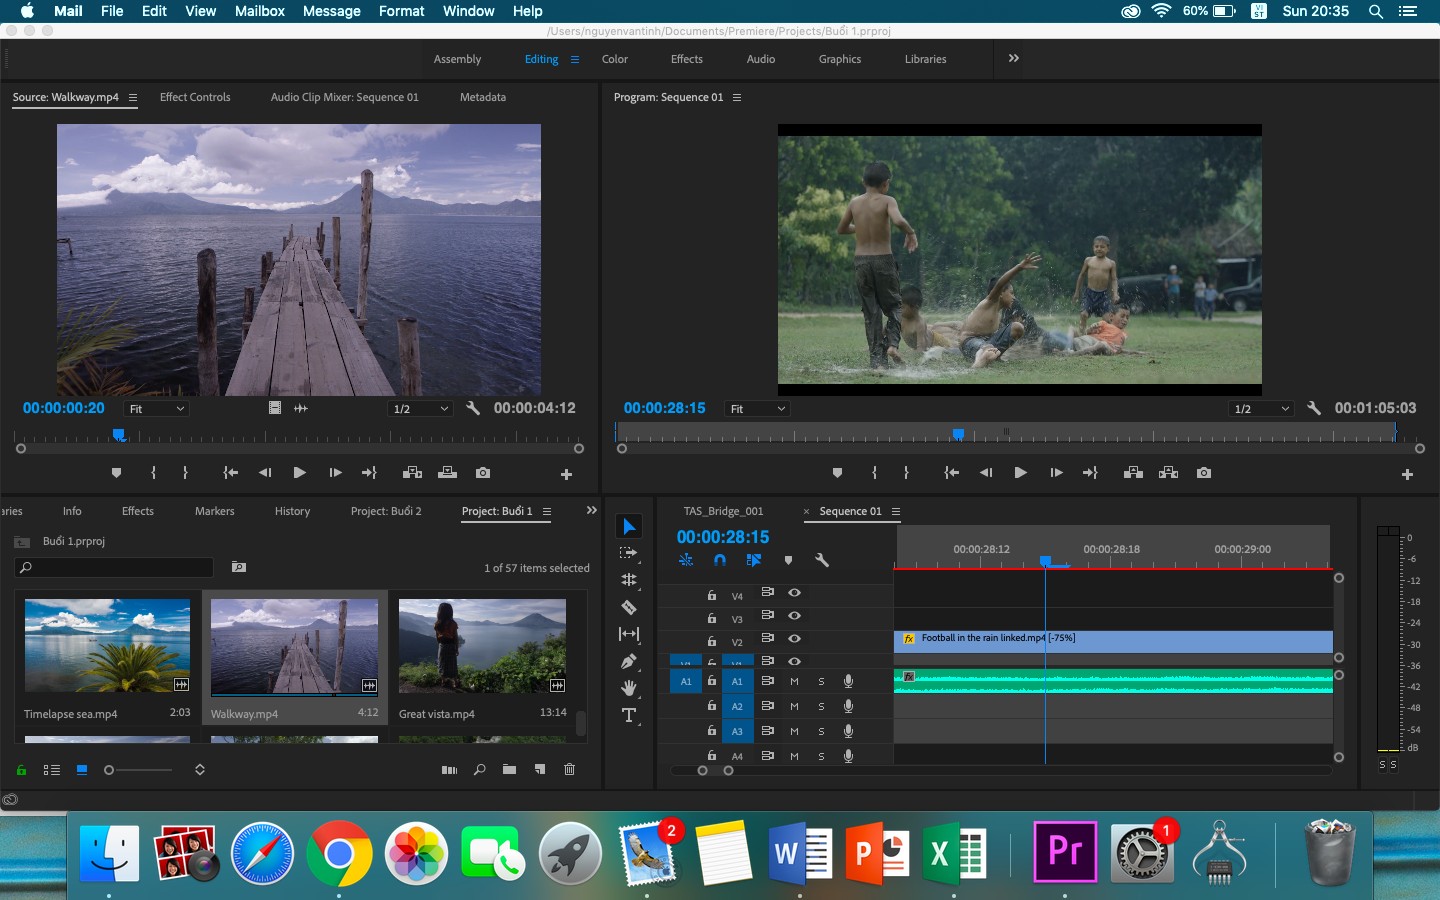
Task: Open Program monitor 1/2 resolution dropdown
Action: (x=1262, y=409)
